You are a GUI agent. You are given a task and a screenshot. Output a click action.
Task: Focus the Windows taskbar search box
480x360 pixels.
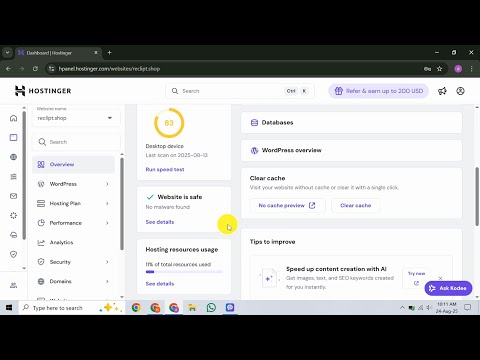coord(72,308)
